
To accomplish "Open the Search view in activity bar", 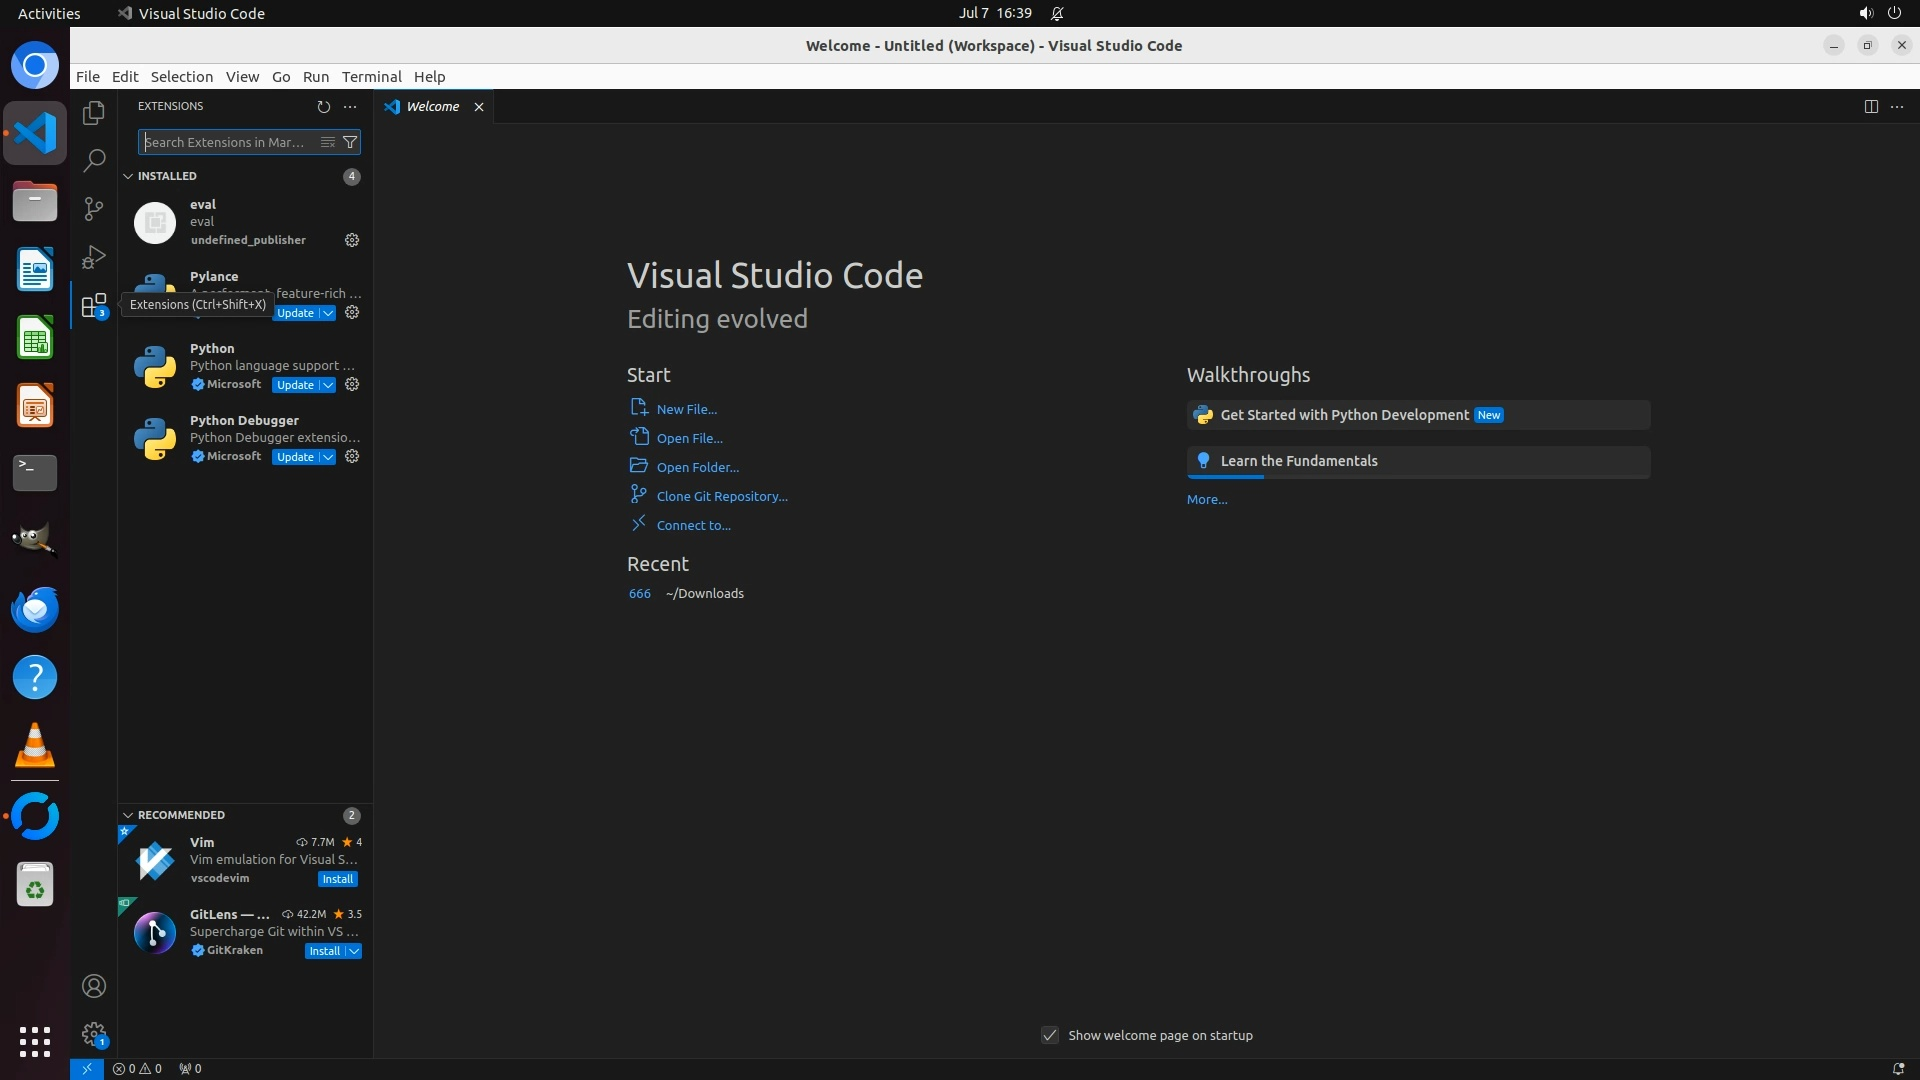I will pyautogui.click(x=93, y=160).
